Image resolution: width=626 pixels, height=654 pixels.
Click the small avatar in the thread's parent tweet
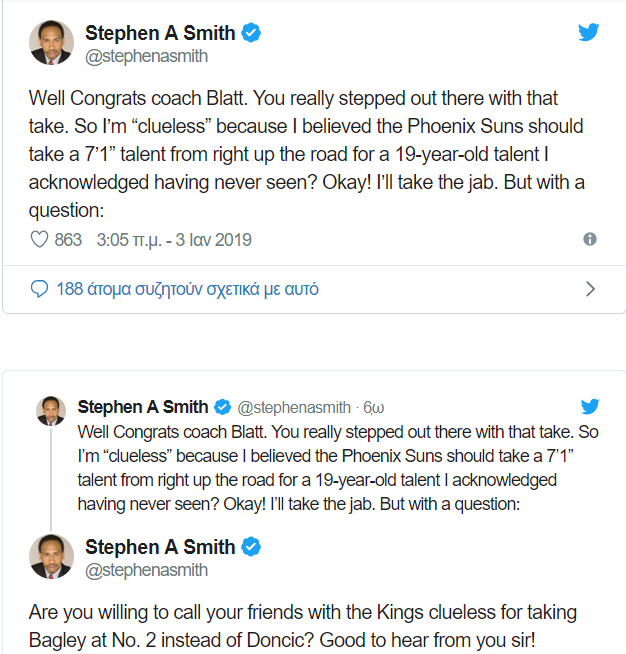[x=50, y=410]
